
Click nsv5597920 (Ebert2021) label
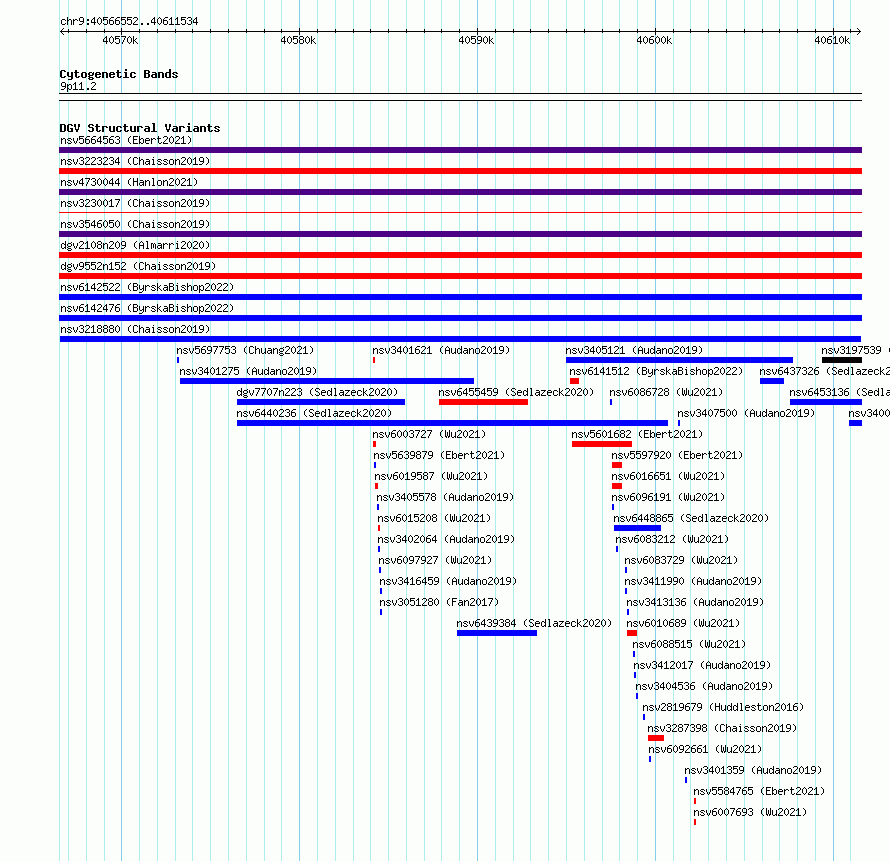(x=677, y=455)
